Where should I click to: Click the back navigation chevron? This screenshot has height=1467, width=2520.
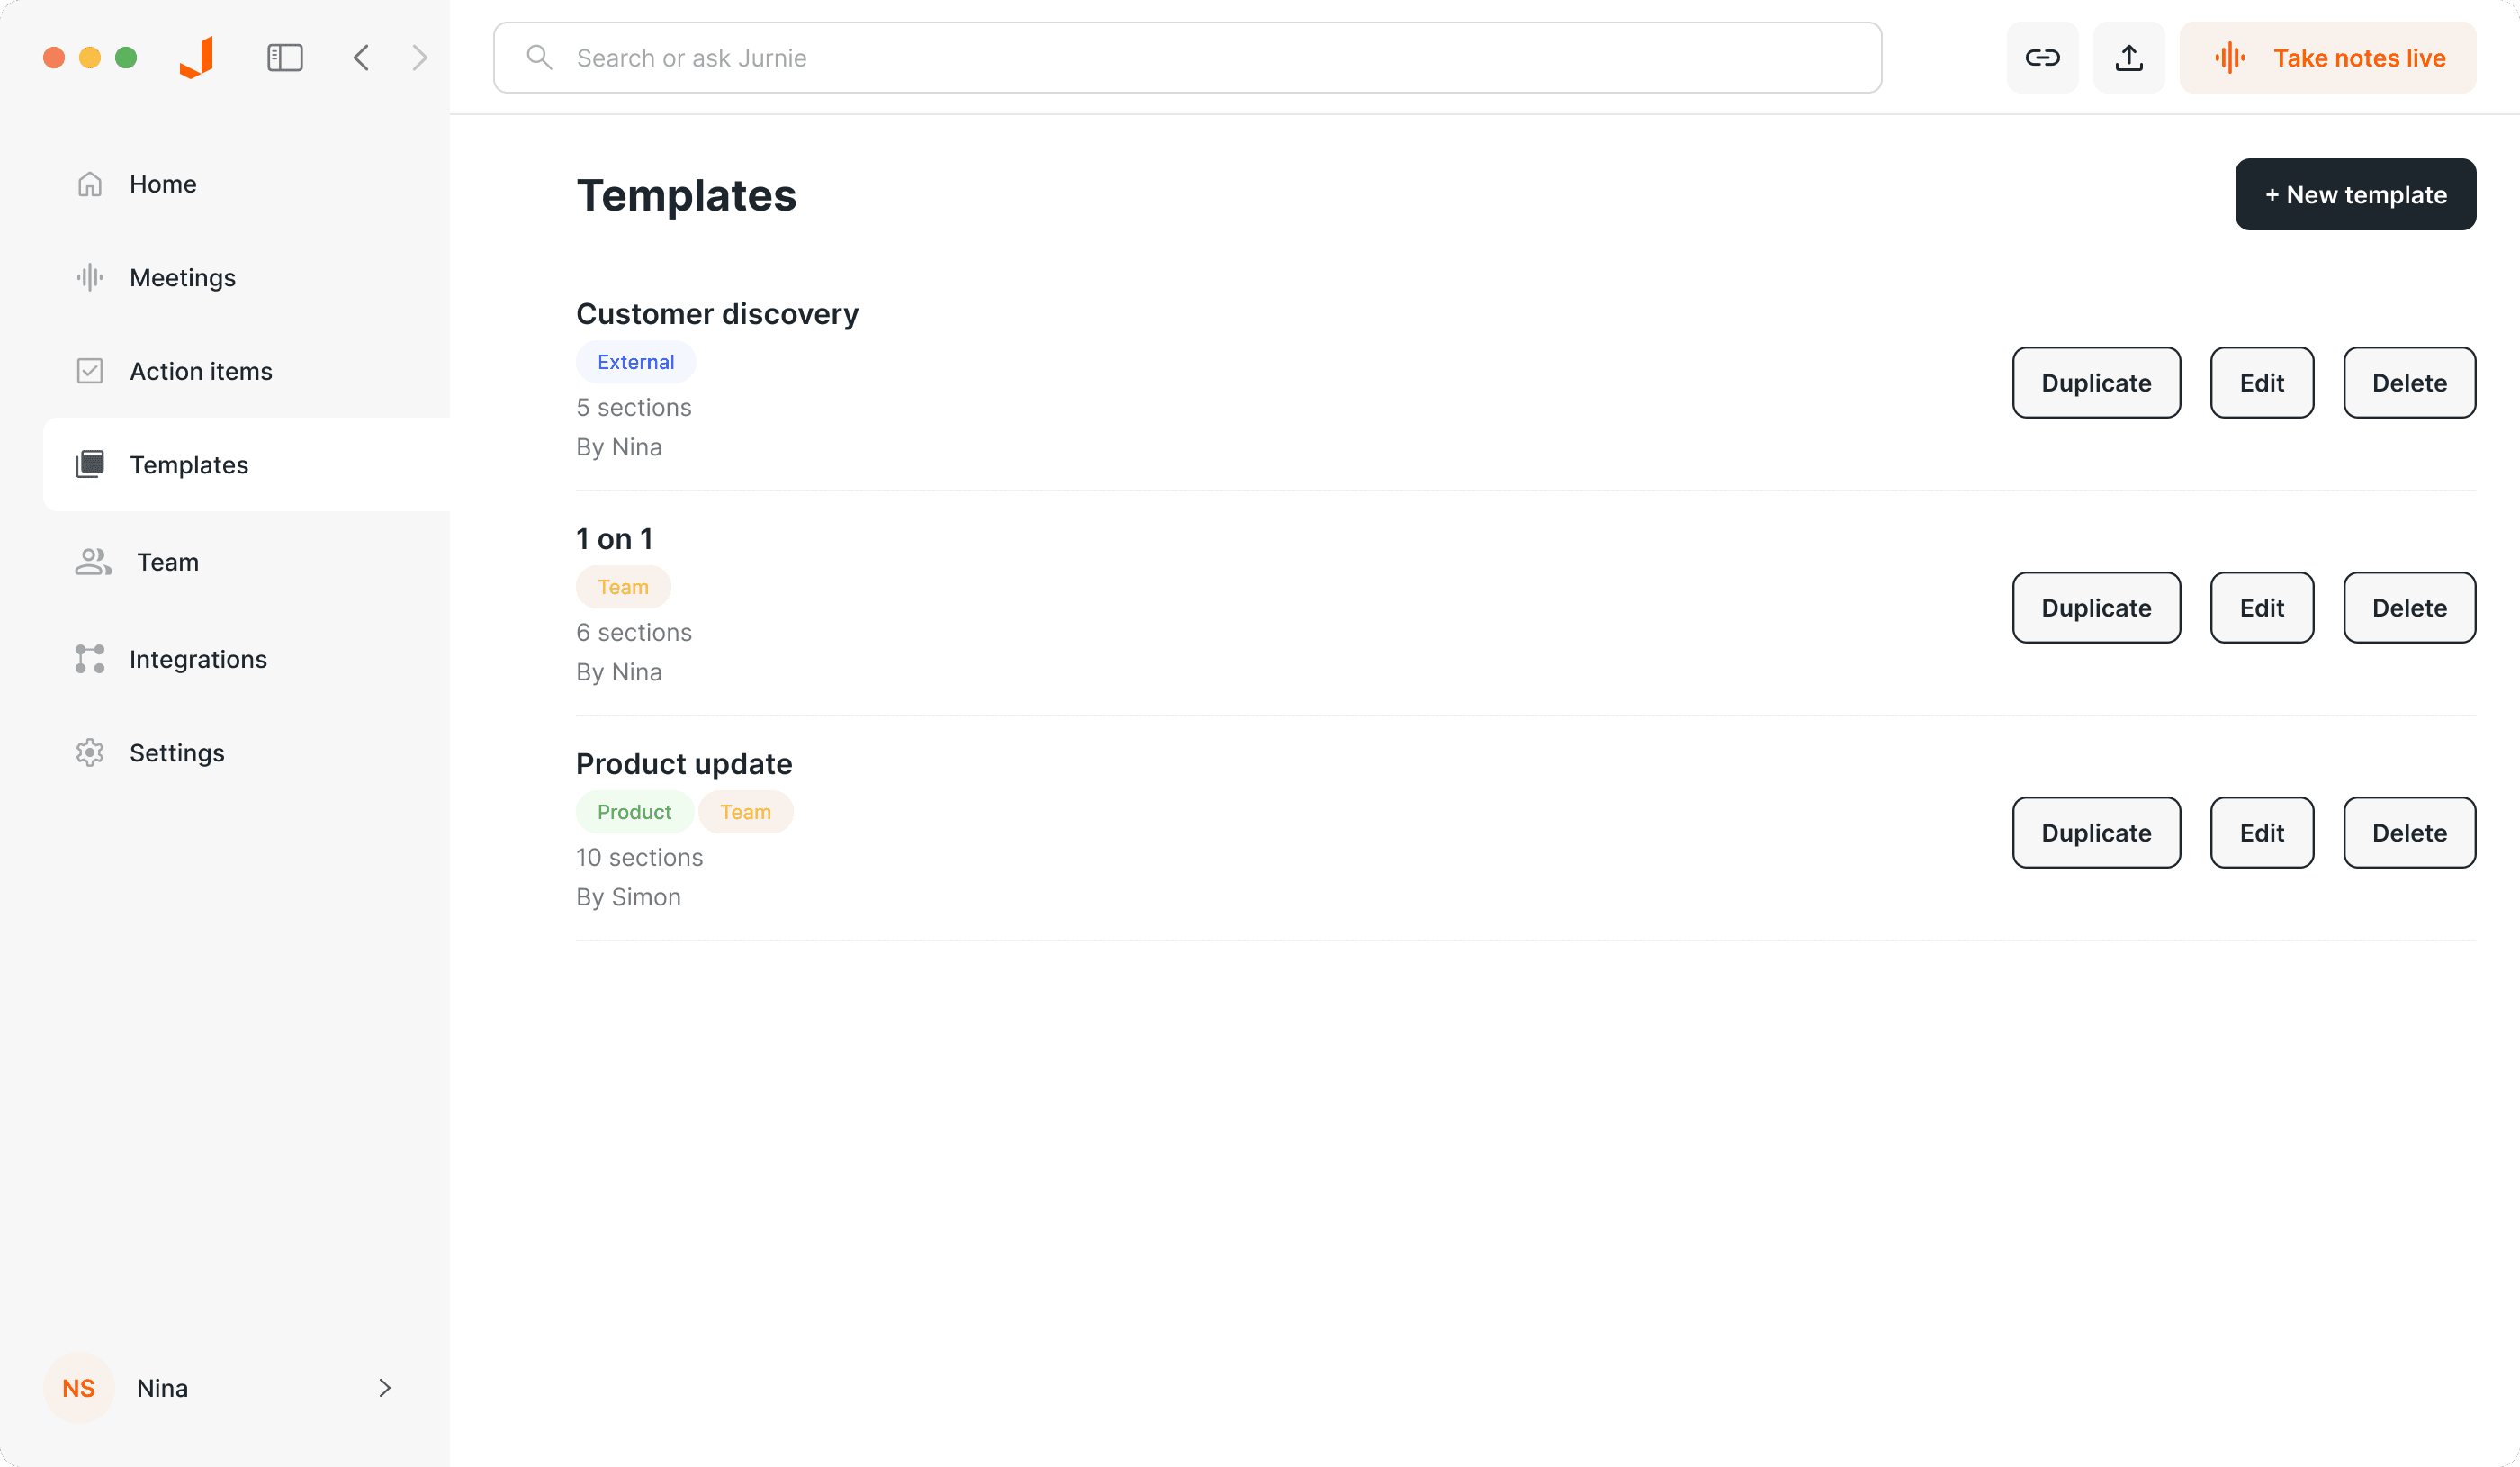[x=362, y=57]
